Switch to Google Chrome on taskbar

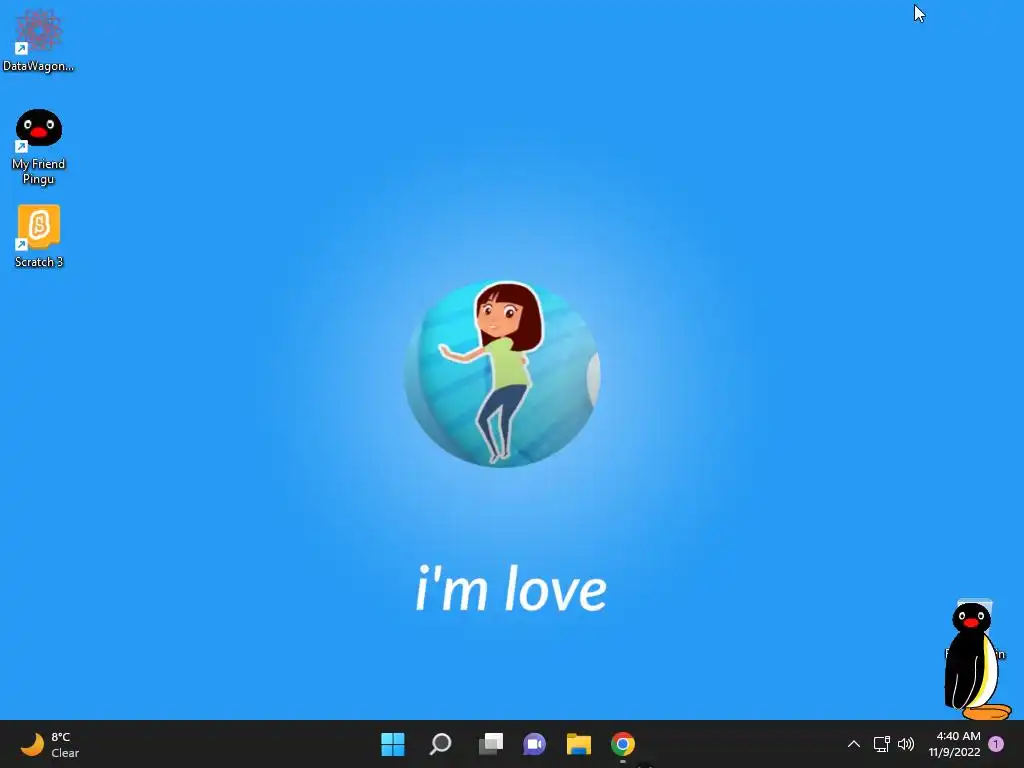[622, 744]
